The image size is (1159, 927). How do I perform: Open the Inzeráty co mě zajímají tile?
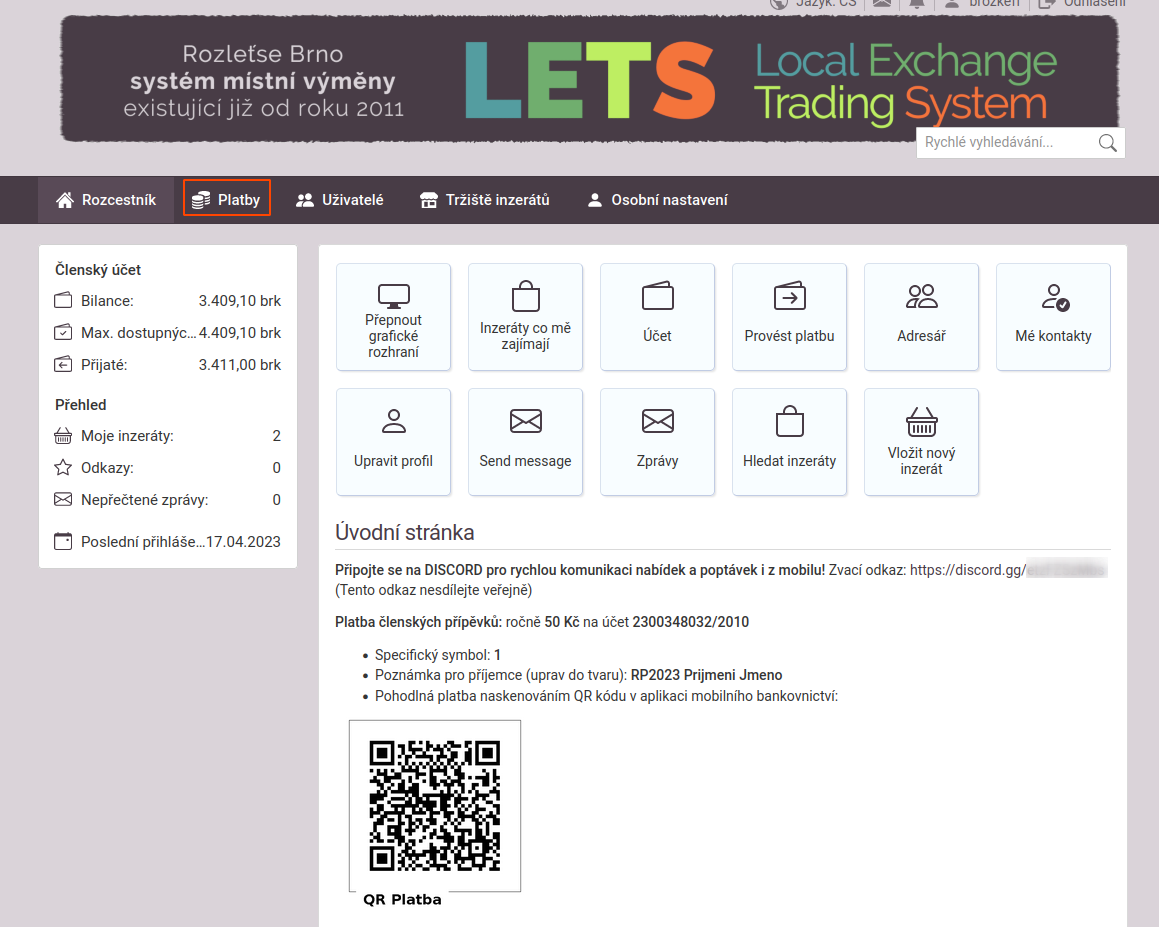coord(526,317)
